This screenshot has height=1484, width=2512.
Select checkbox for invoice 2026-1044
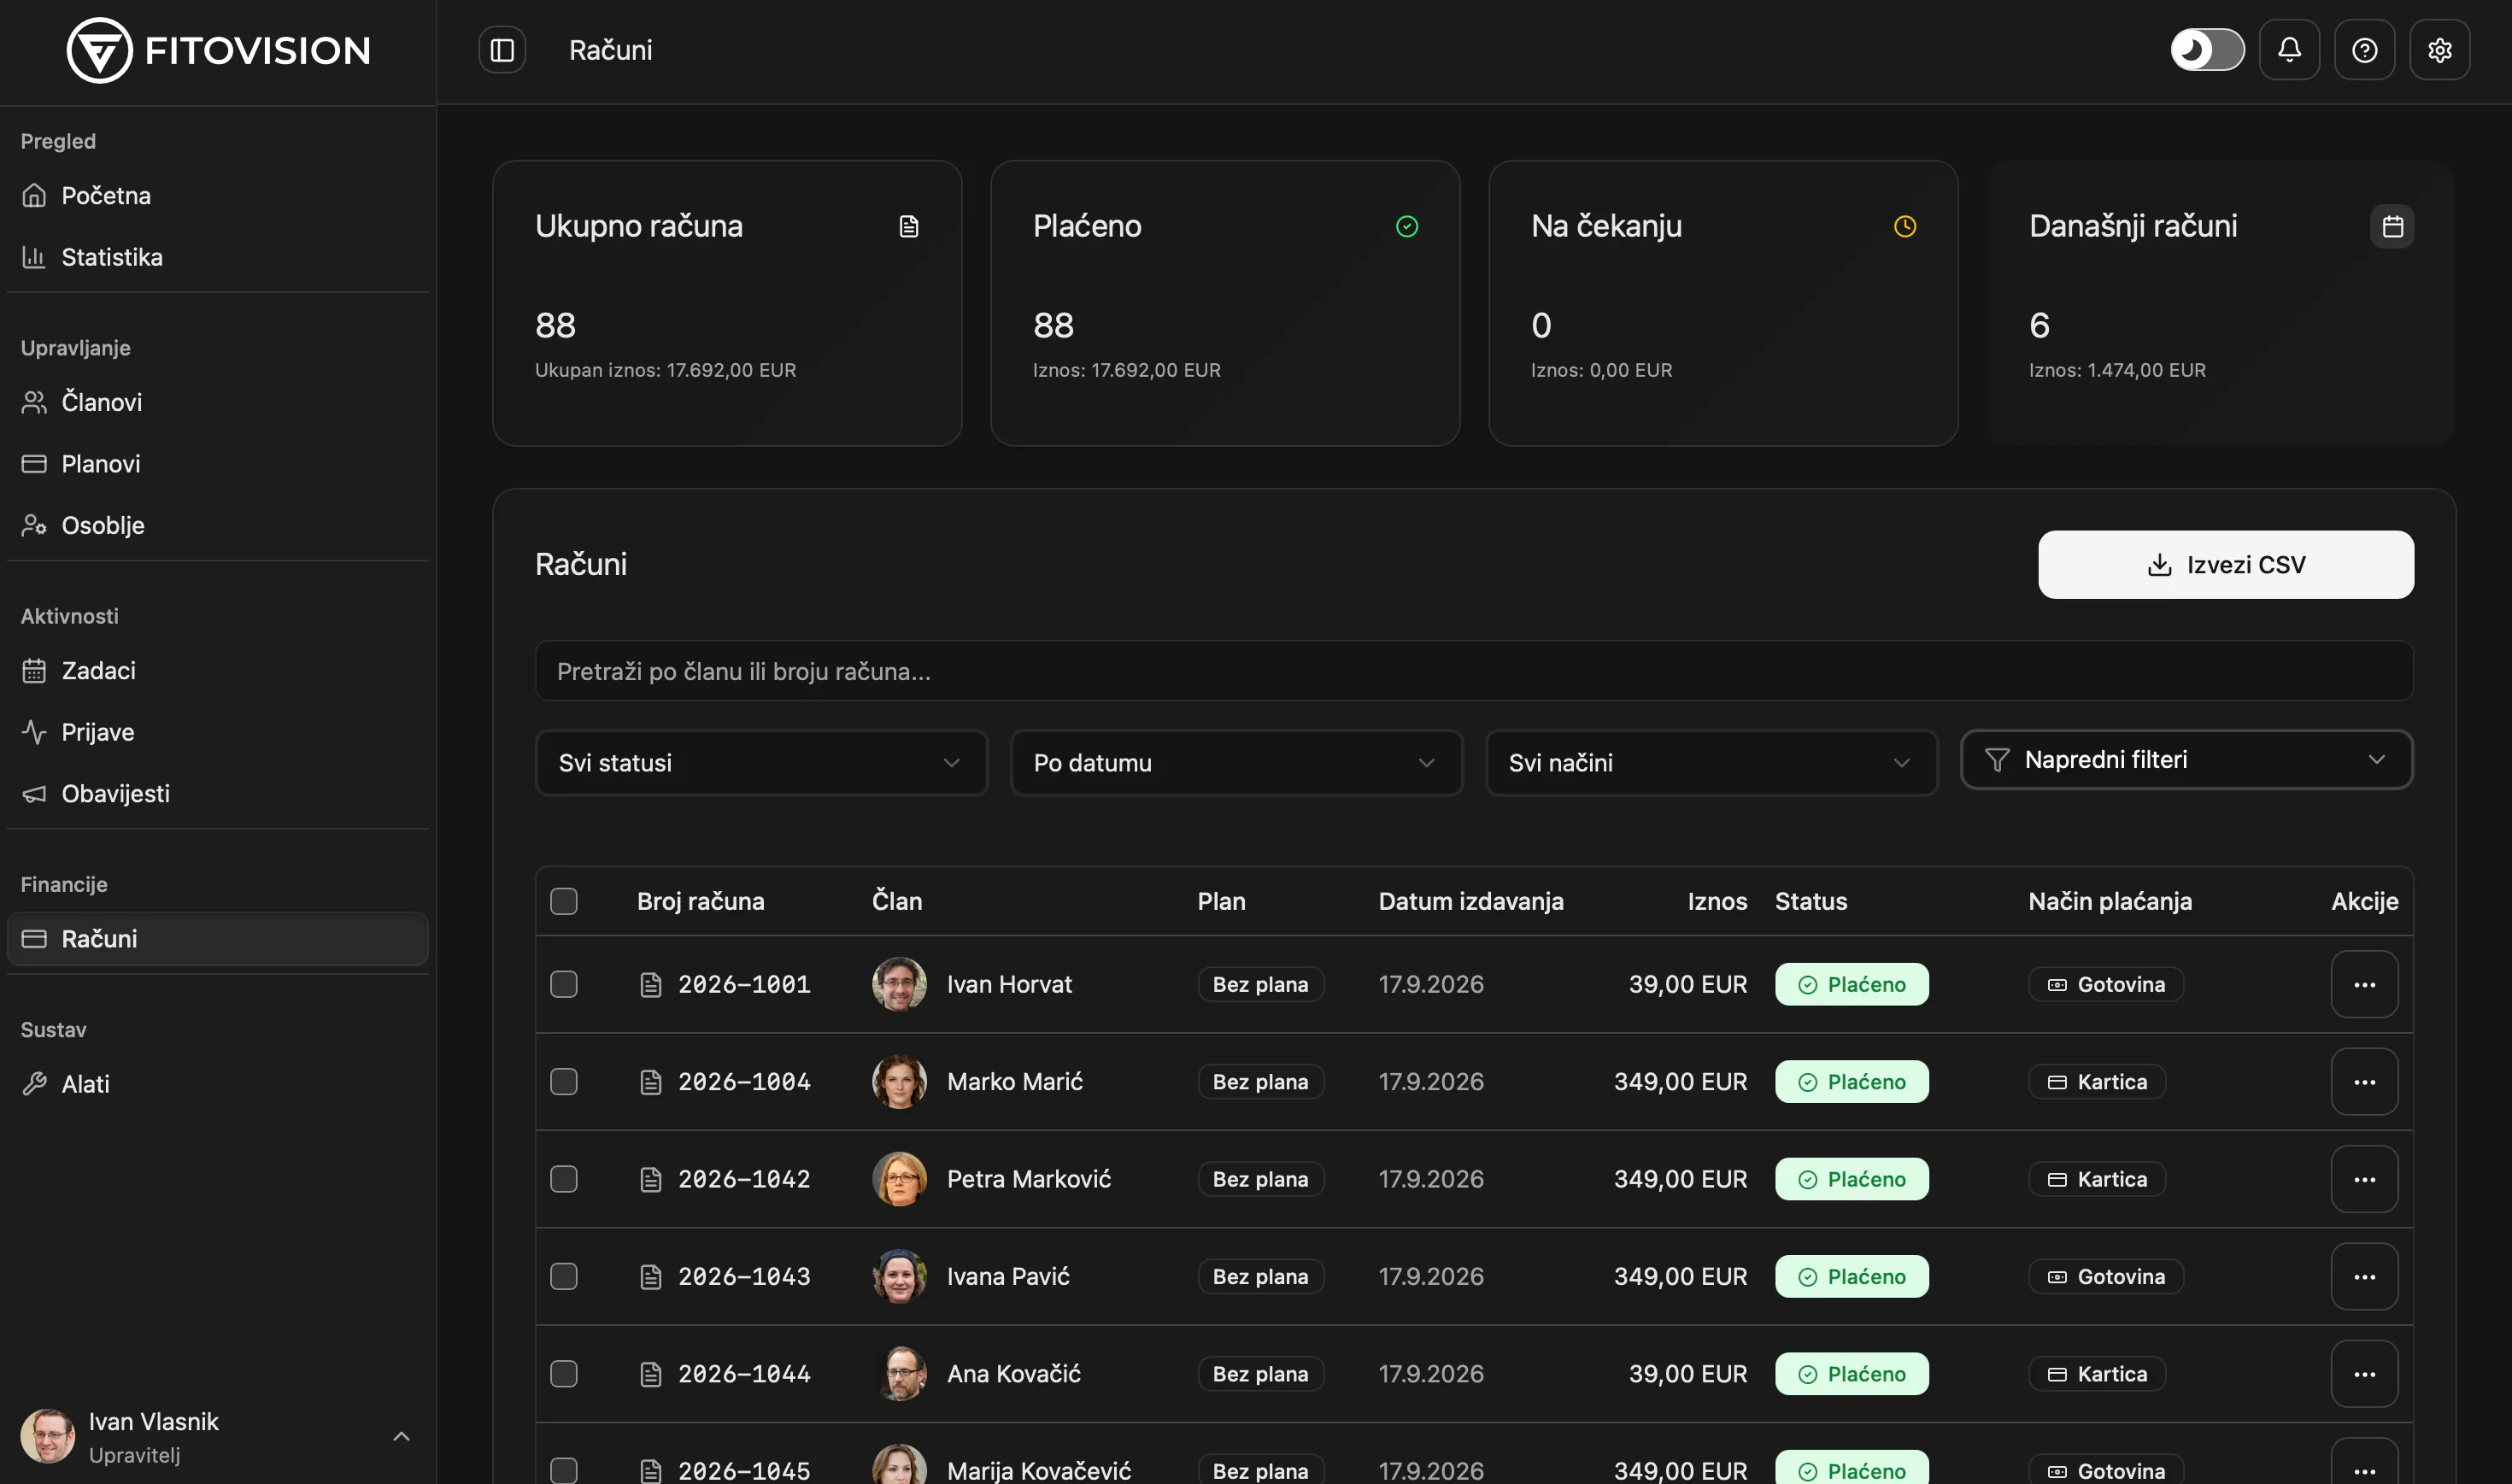(564, 1373)
